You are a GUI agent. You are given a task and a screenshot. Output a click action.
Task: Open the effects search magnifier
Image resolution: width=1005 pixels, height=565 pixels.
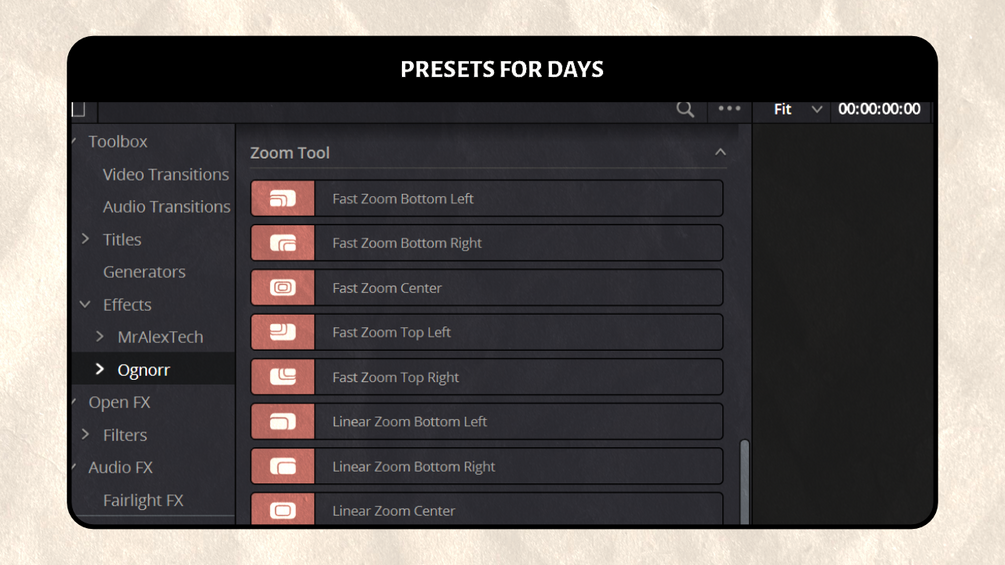click(x=685, y=109)
